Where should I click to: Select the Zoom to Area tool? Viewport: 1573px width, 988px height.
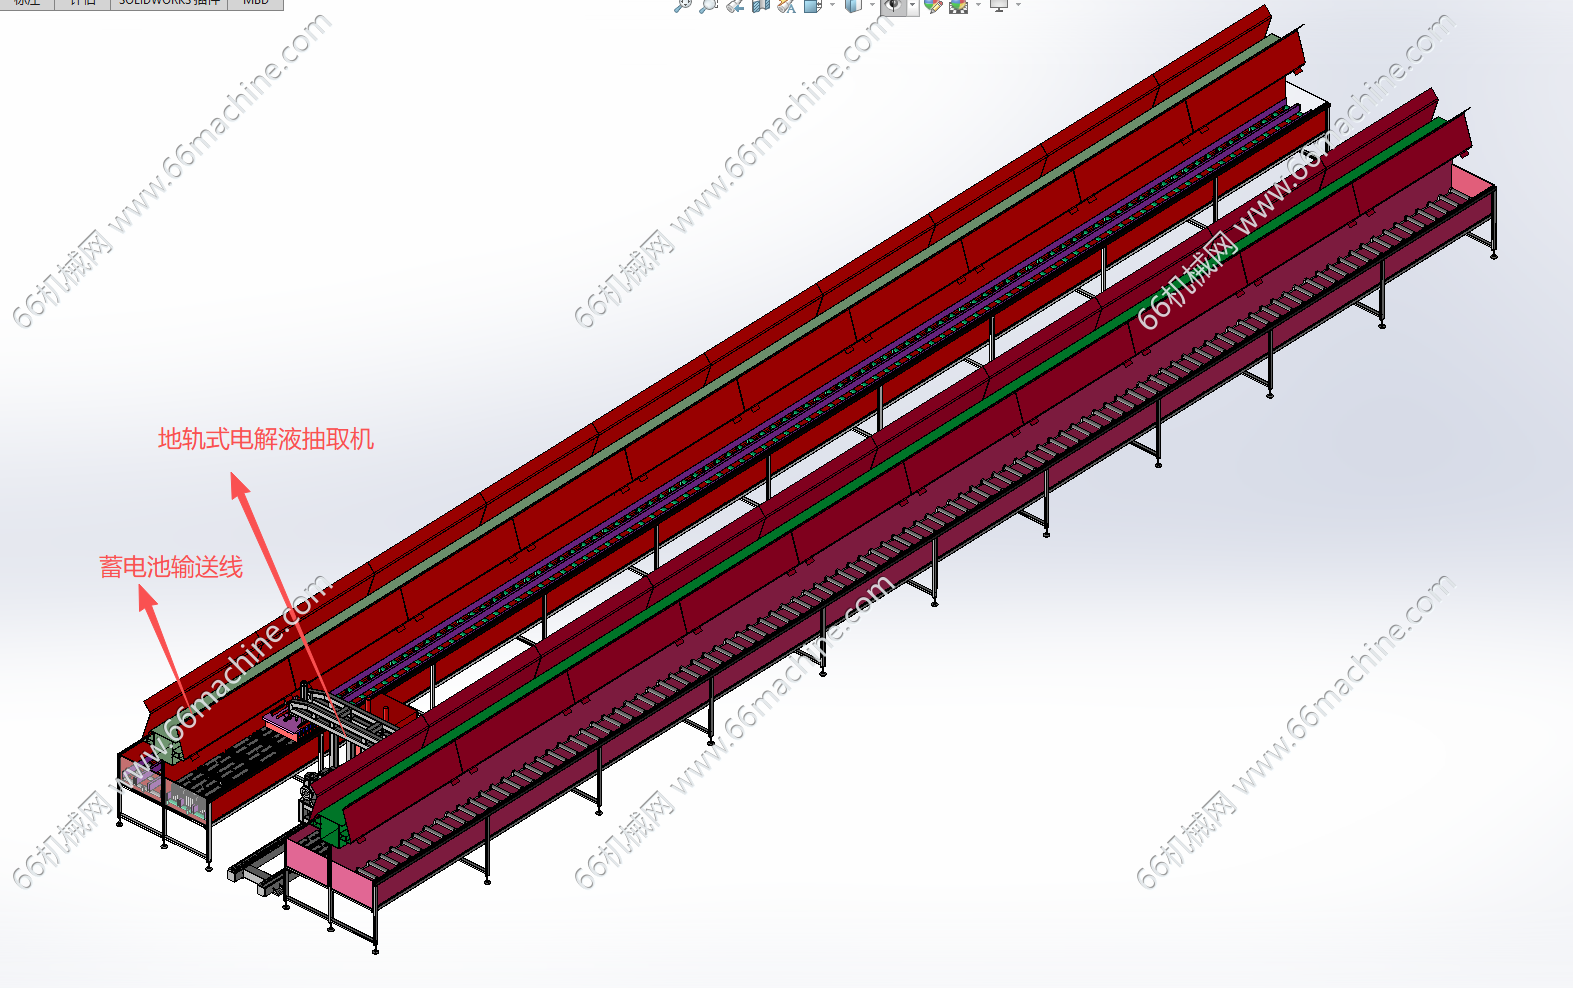pos(708,5)
